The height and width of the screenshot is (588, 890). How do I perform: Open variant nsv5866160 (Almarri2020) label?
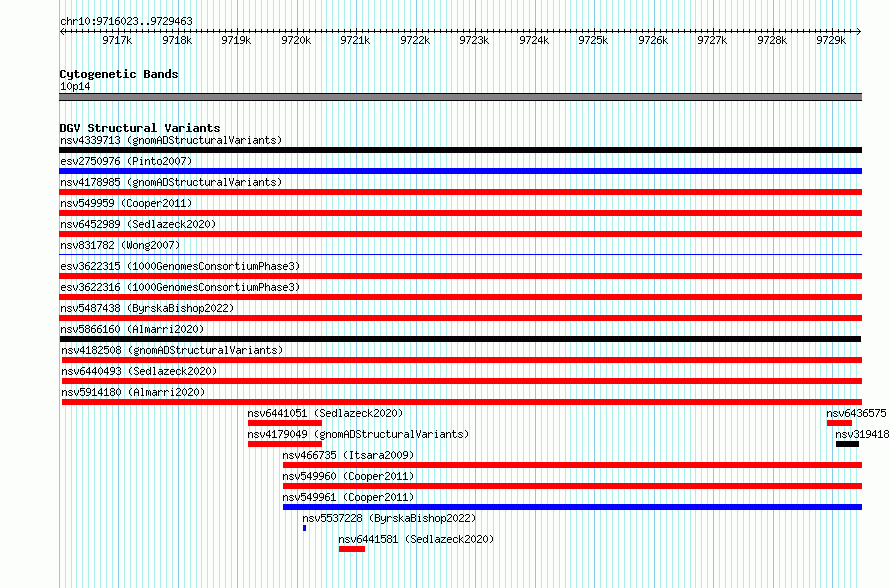click(x=132, y=329)
